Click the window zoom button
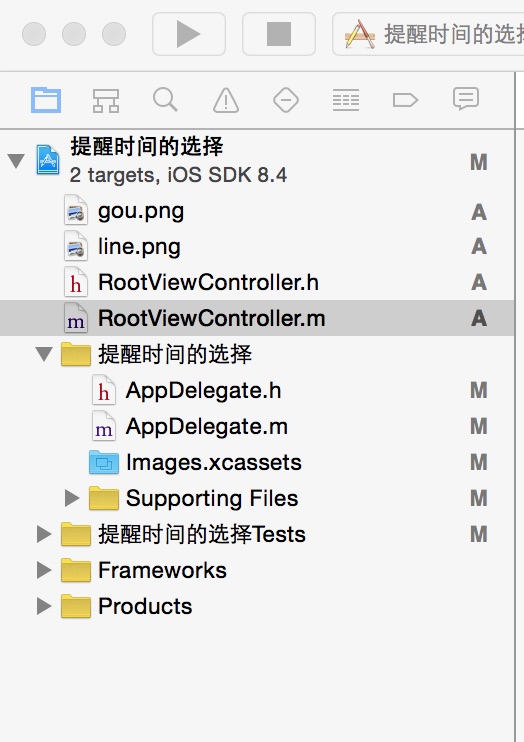Viewport: 524px width, 742px height. point(114,34)
